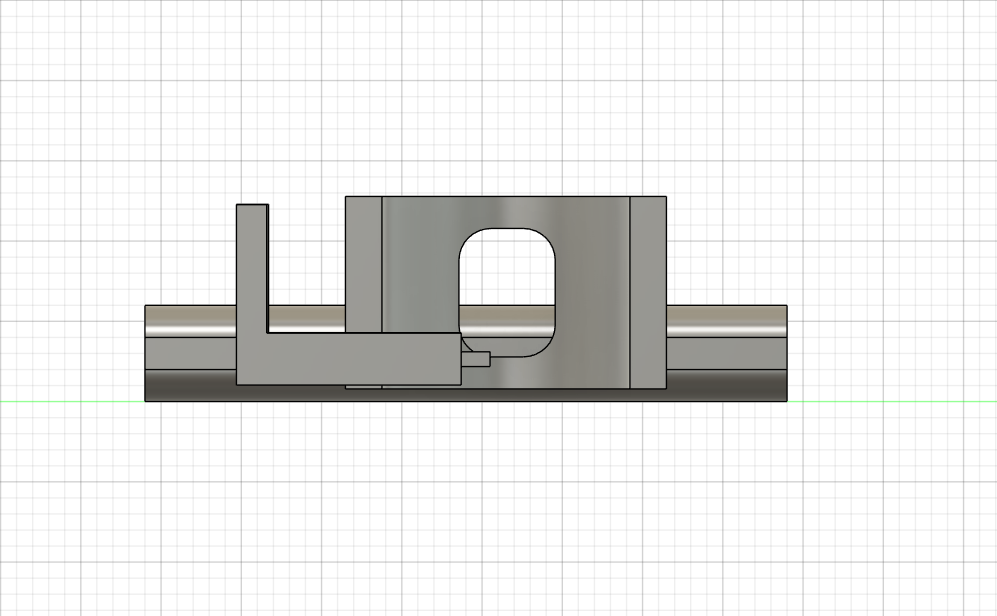This screenshot has width=997, height=616.
Task: Select the rail visible through the cutout
Action: (507, 322)
